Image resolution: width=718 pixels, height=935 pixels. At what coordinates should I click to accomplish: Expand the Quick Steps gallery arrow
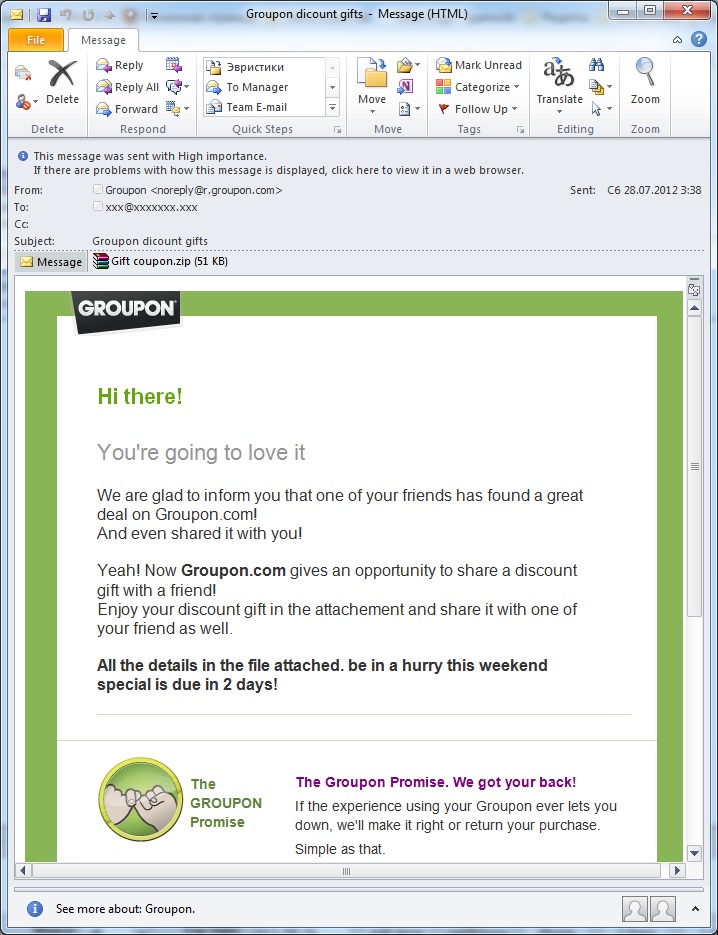click(x=332, y=108)
